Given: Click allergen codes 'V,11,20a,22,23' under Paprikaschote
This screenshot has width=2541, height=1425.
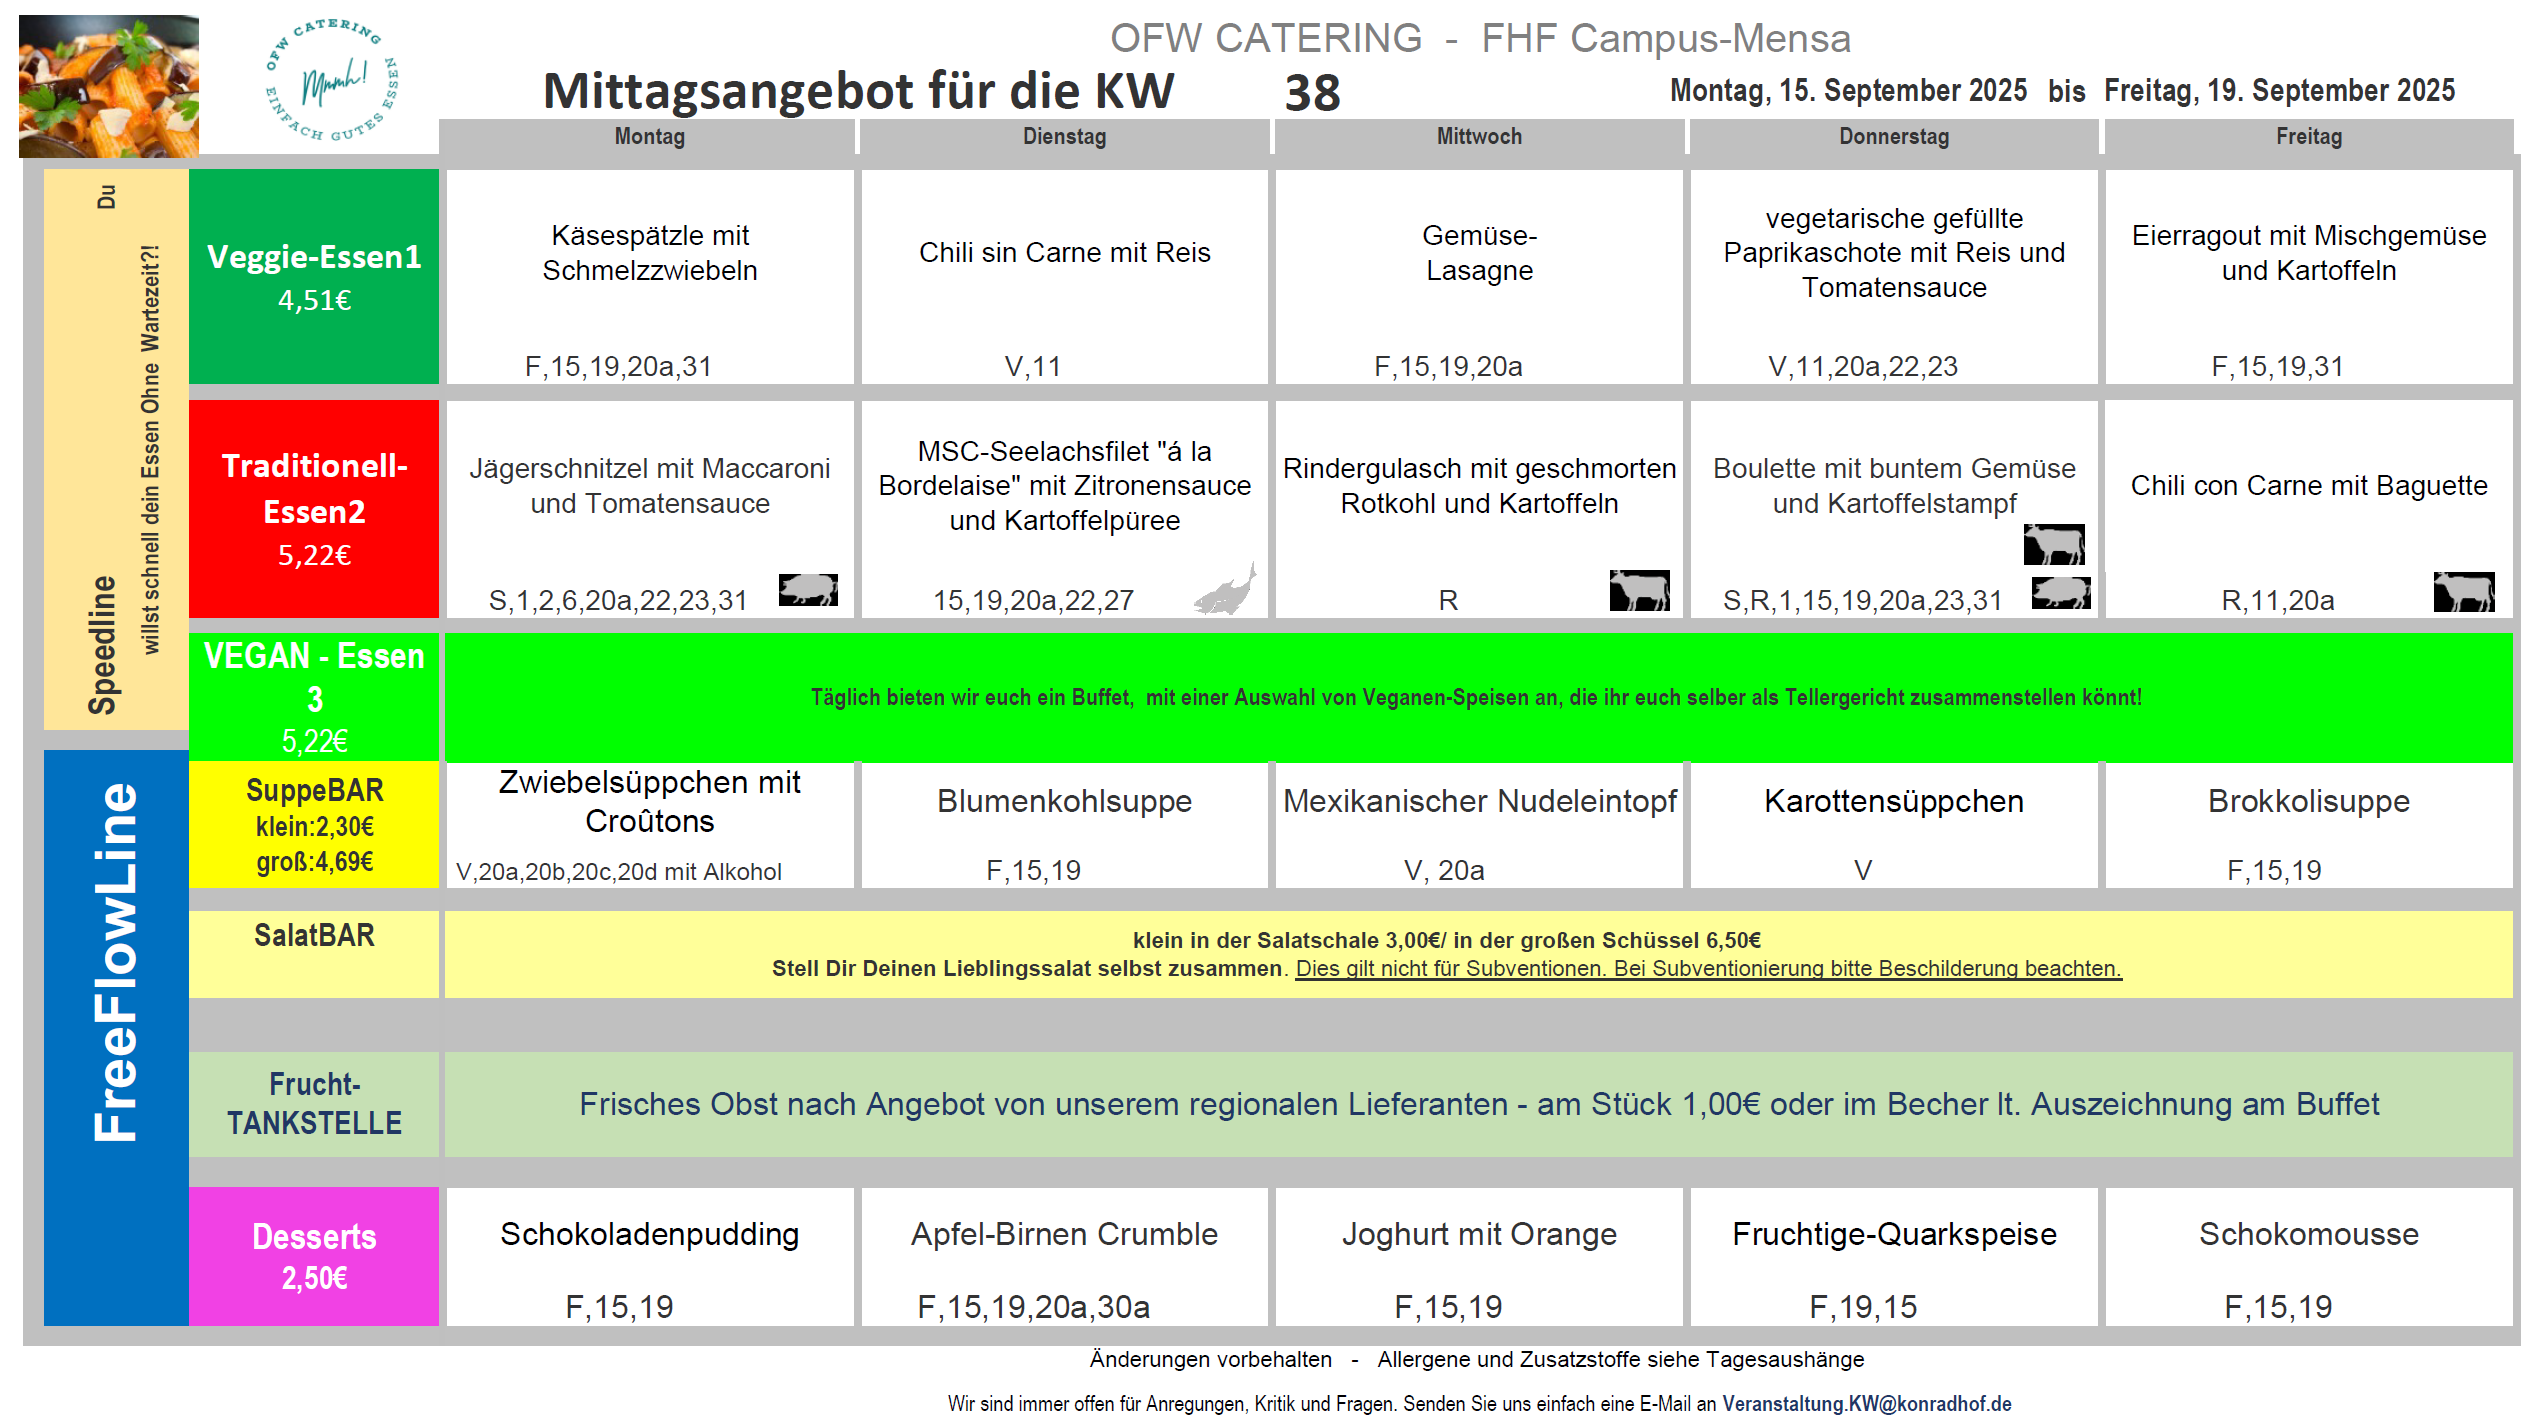Looking at the screenshot, I should [x=1863, y=367].
